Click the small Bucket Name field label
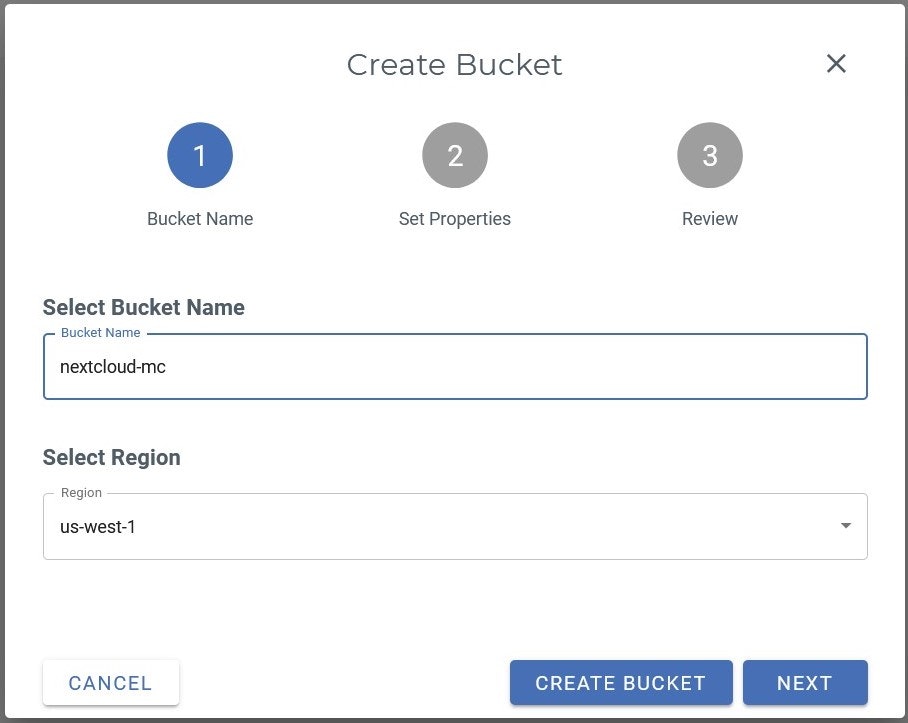The height and width of the screenshot is (723, 908). click(101, 333)
